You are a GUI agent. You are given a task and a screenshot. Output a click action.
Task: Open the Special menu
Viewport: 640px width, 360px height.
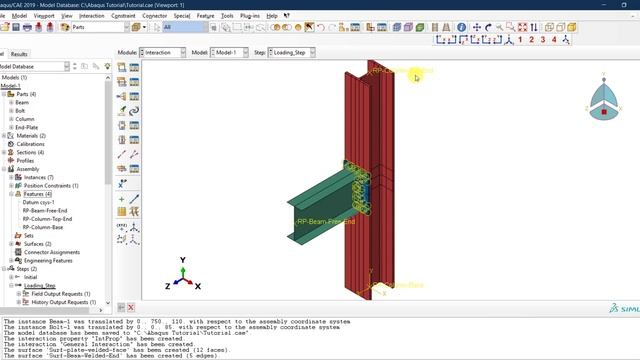182,16
